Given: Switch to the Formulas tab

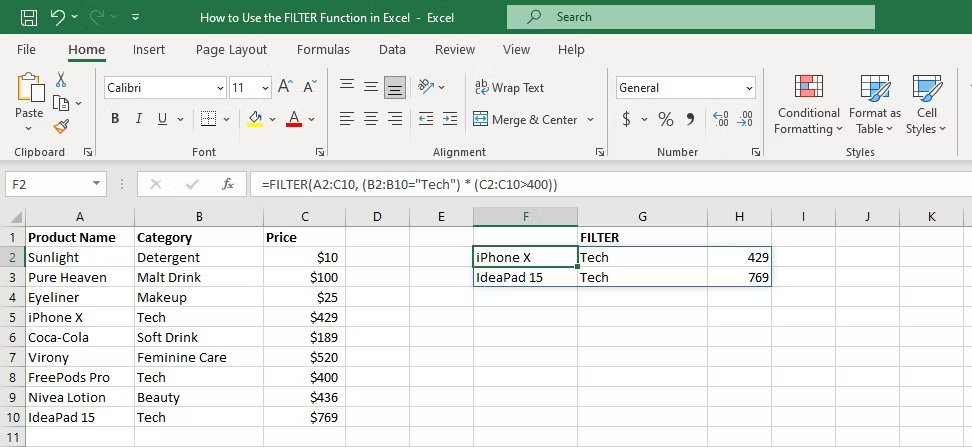Looking at the screenshot, I should [323, 50].
